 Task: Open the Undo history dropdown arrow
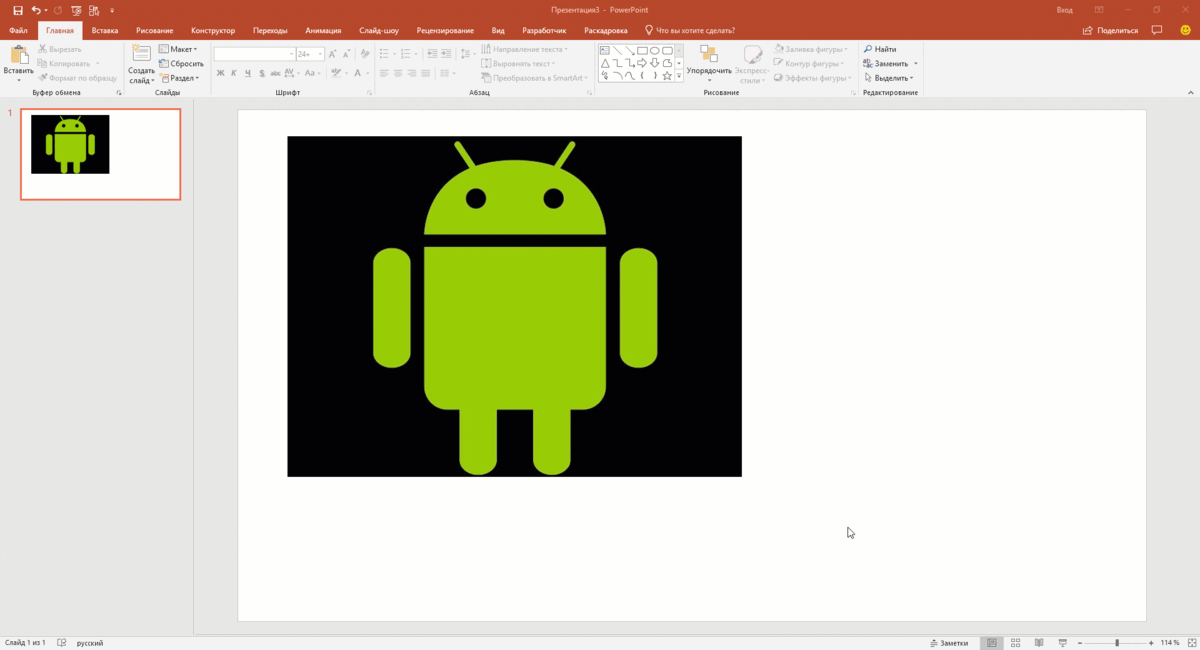46,10
